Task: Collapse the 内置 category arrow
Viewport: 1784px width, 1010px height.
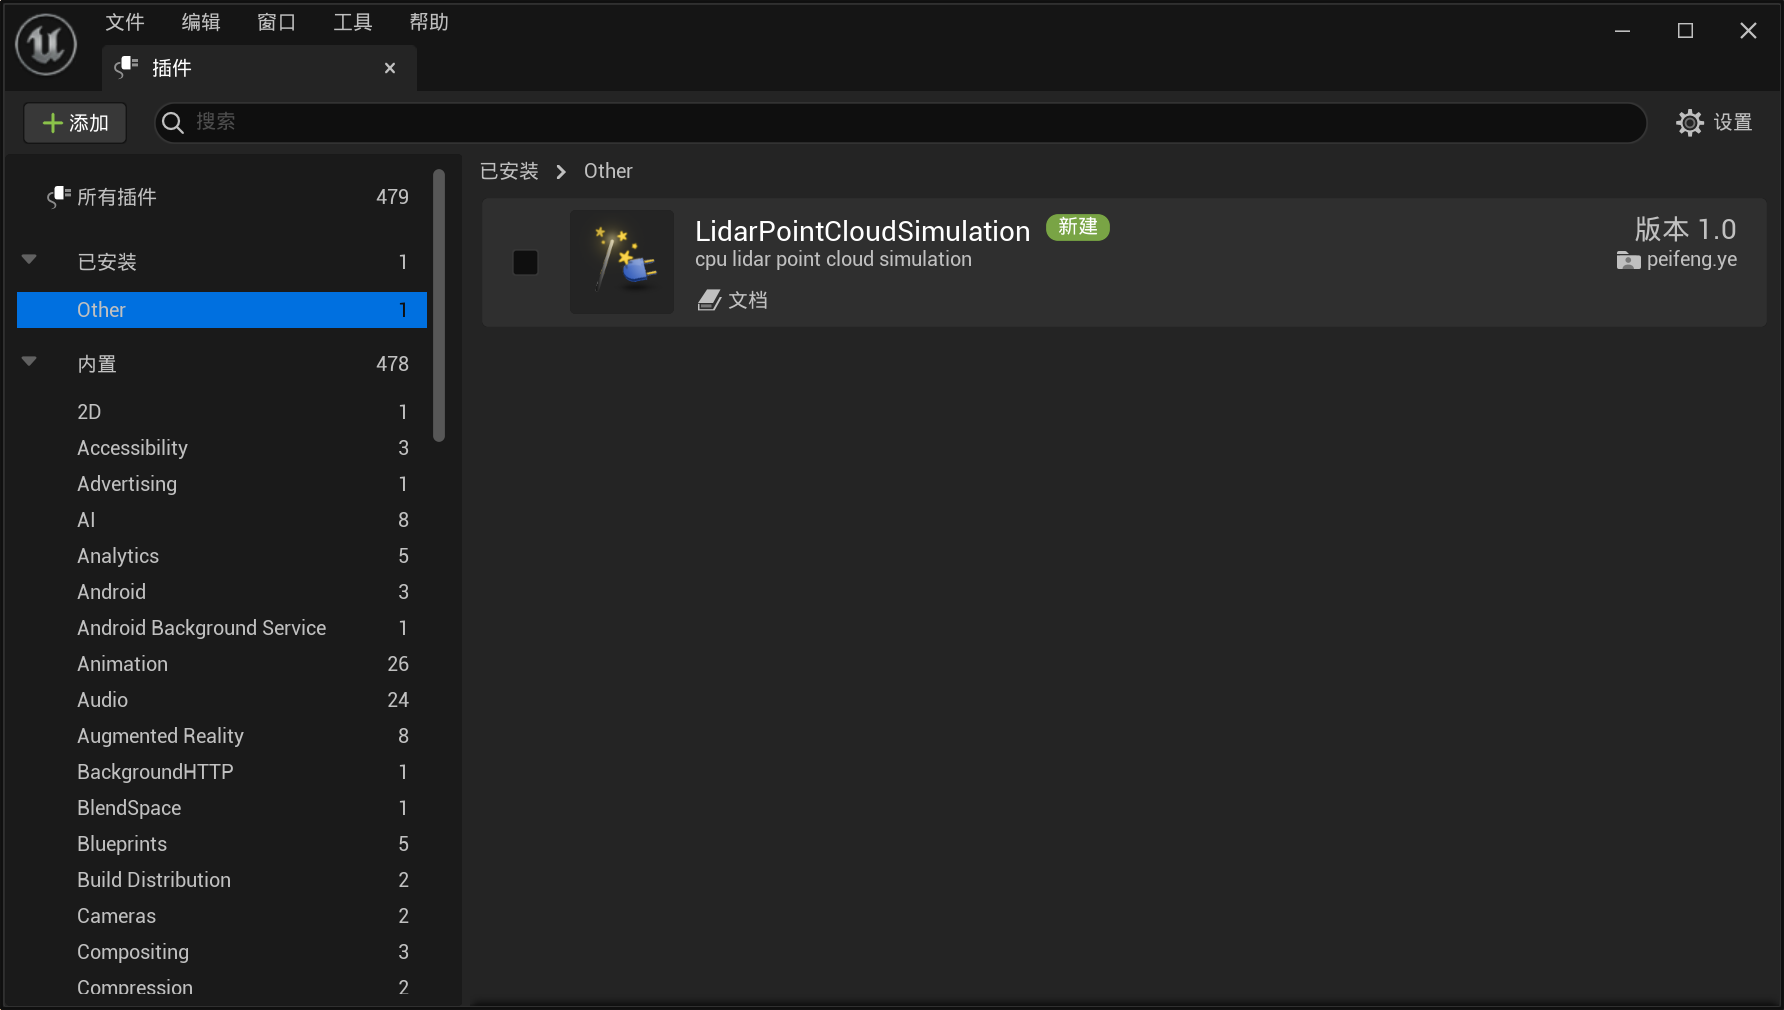Action: (x=29, y=362)
